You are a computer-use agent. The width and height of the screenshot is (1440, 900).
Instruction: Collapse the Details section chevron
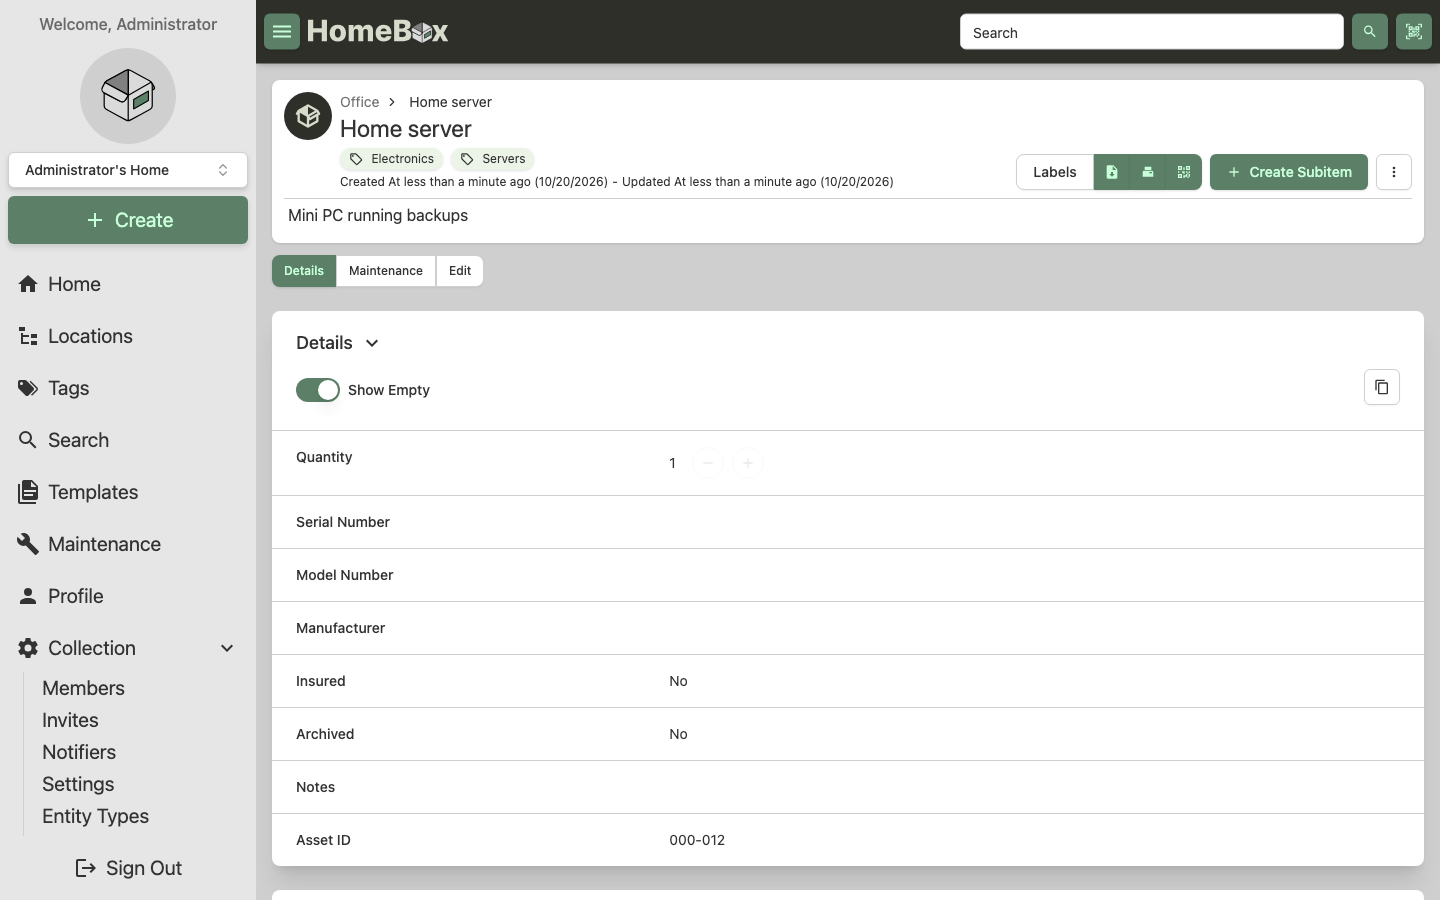pyautogui.click(x=372, y=343)
